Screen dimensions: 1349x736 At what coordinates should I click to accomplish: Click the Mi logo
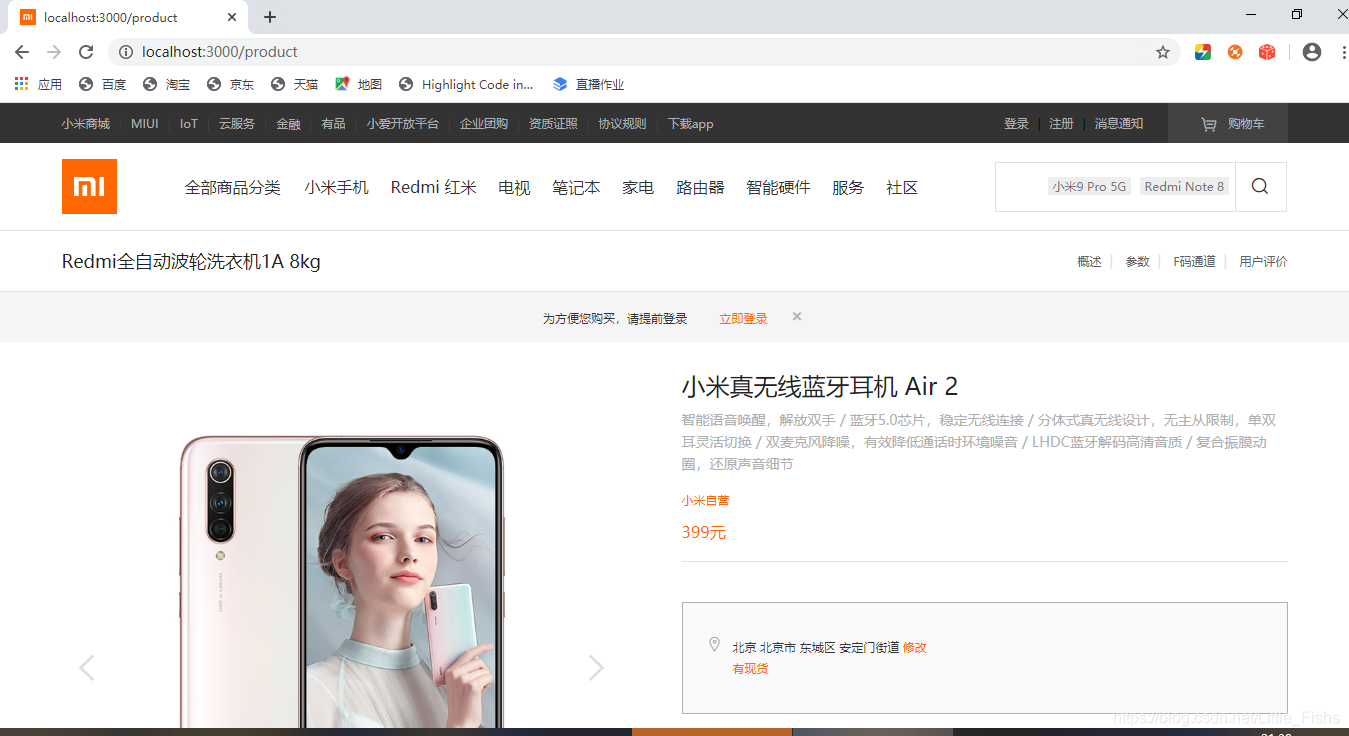pos(89,186)
